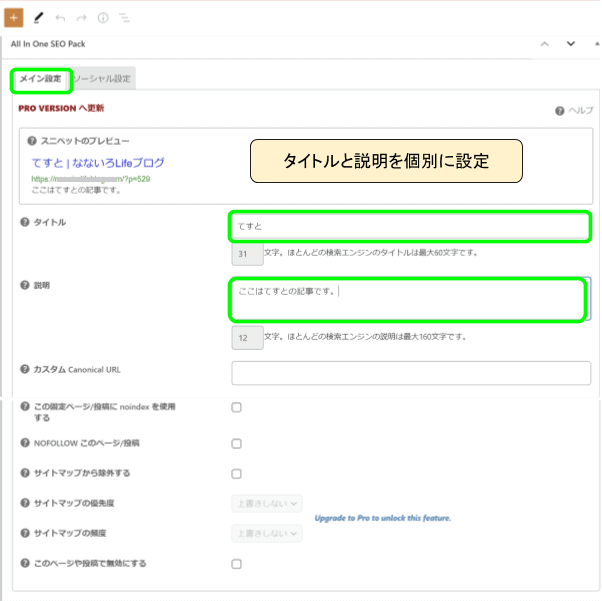Check the サイトマップから除外する checkbox
Screen dimensions: 602x601
pyautogui.click(x=236, y=473)
